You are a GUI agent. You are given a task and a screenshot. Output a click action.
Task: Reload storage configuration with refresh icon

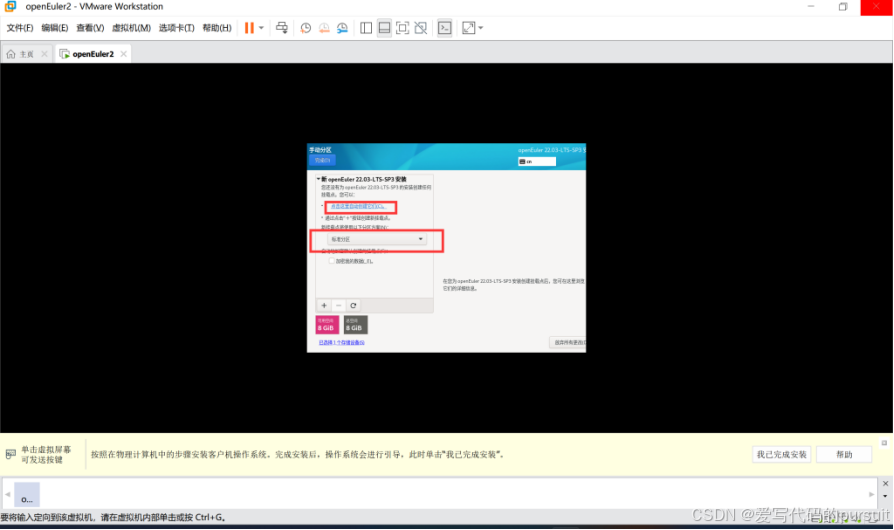353,305
